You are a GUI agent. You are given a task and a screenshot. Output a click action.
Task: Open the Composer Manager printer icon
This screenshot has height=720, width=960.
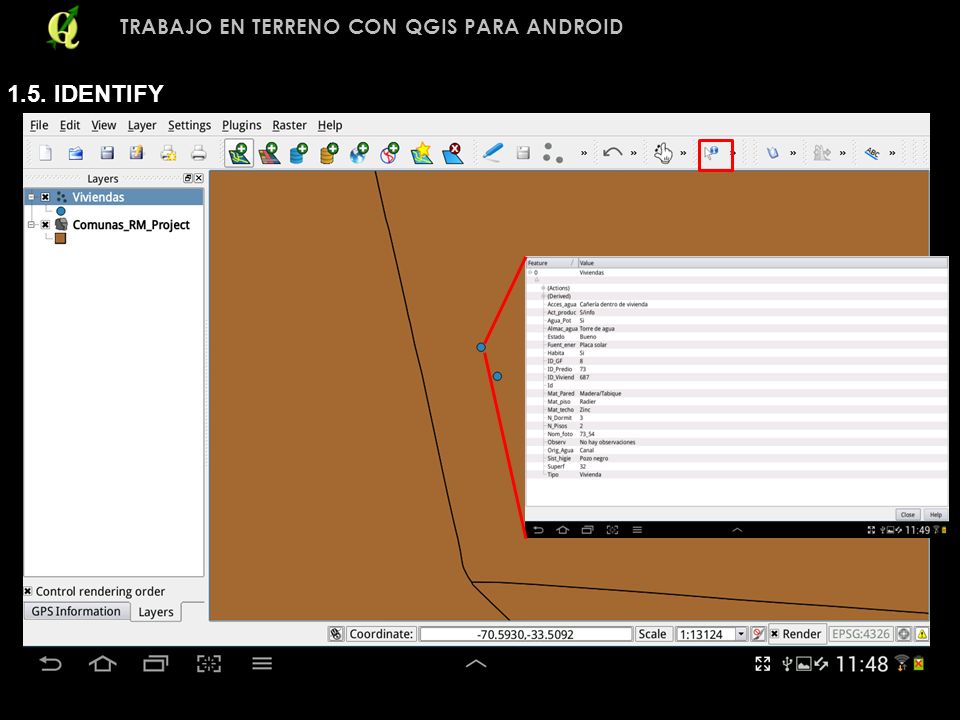198,152
